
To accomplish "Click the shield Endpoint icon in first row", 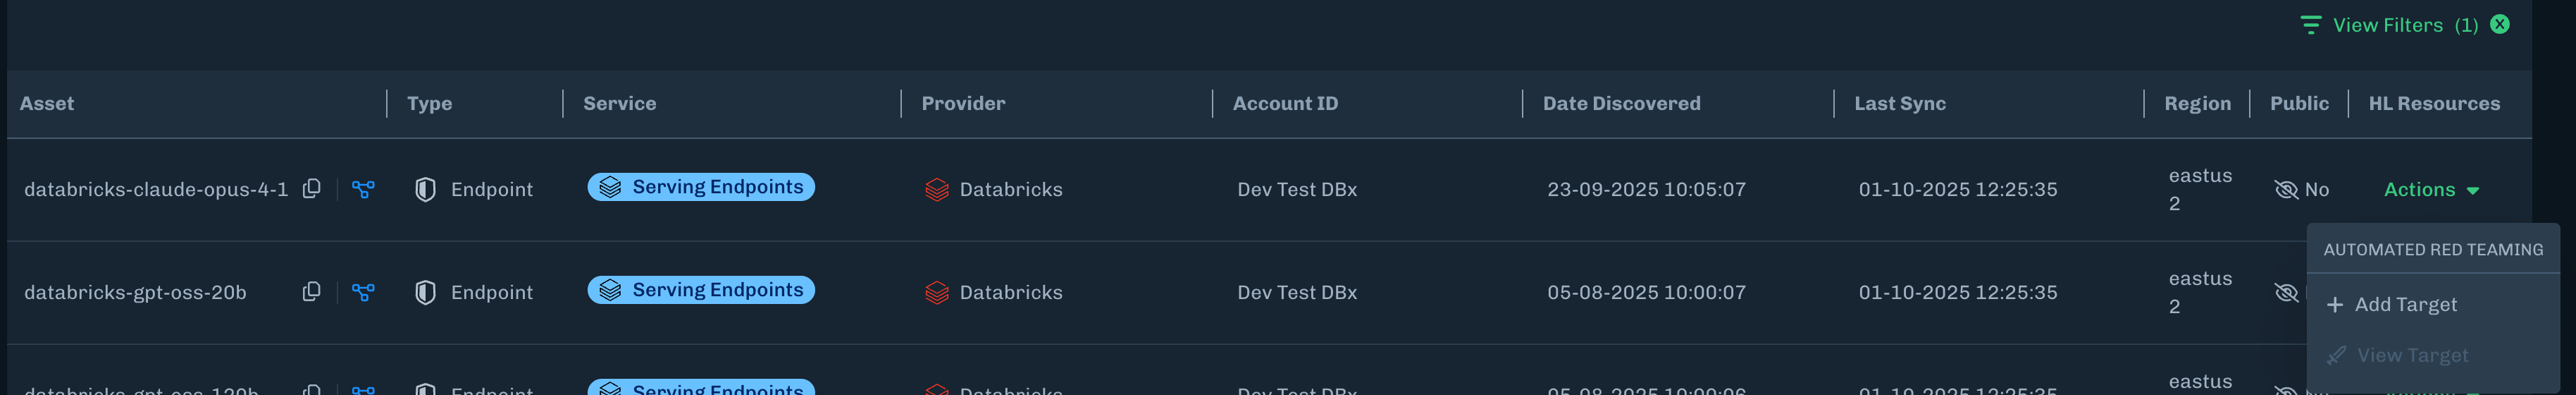I will [425, 190].
